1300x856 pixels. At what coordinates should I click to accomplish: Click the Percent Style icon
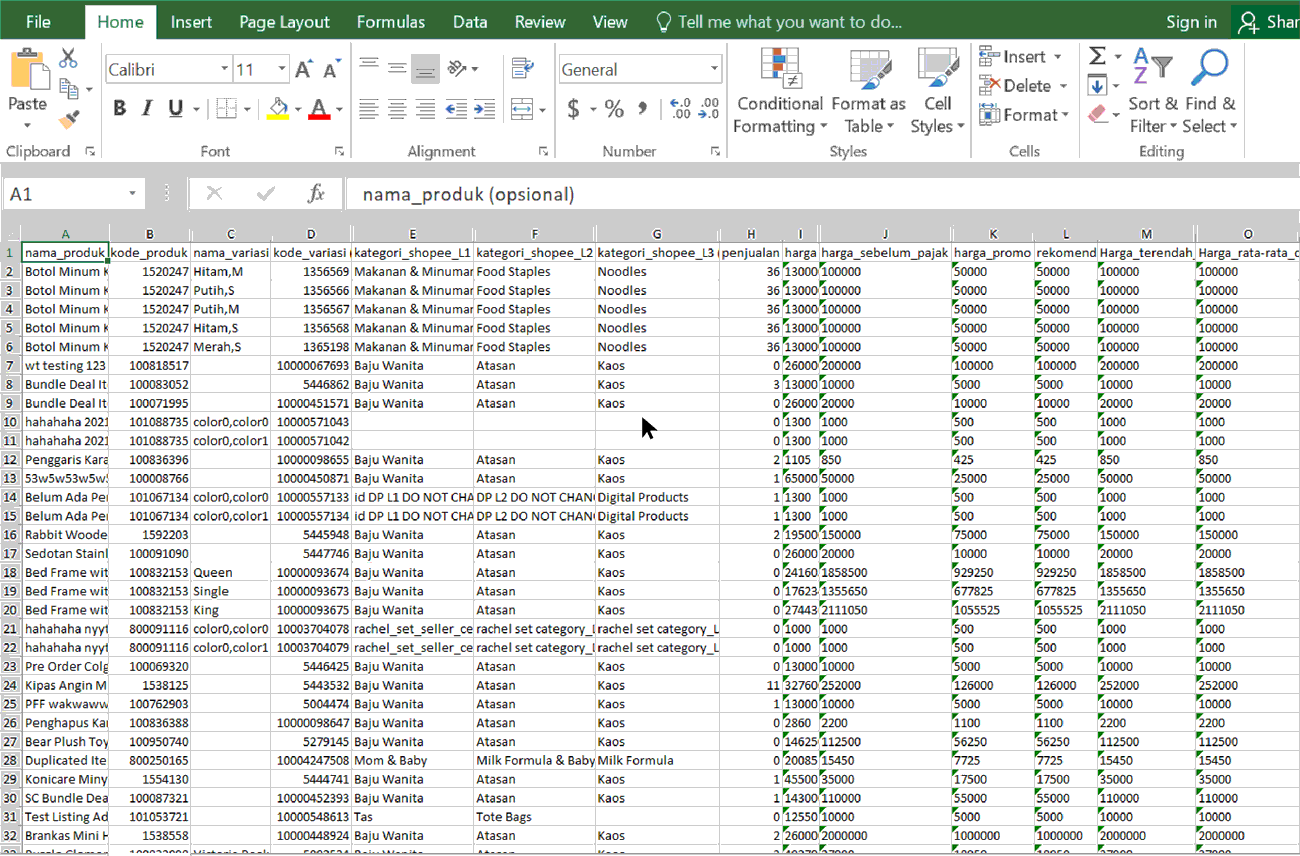tap(614, 108)
